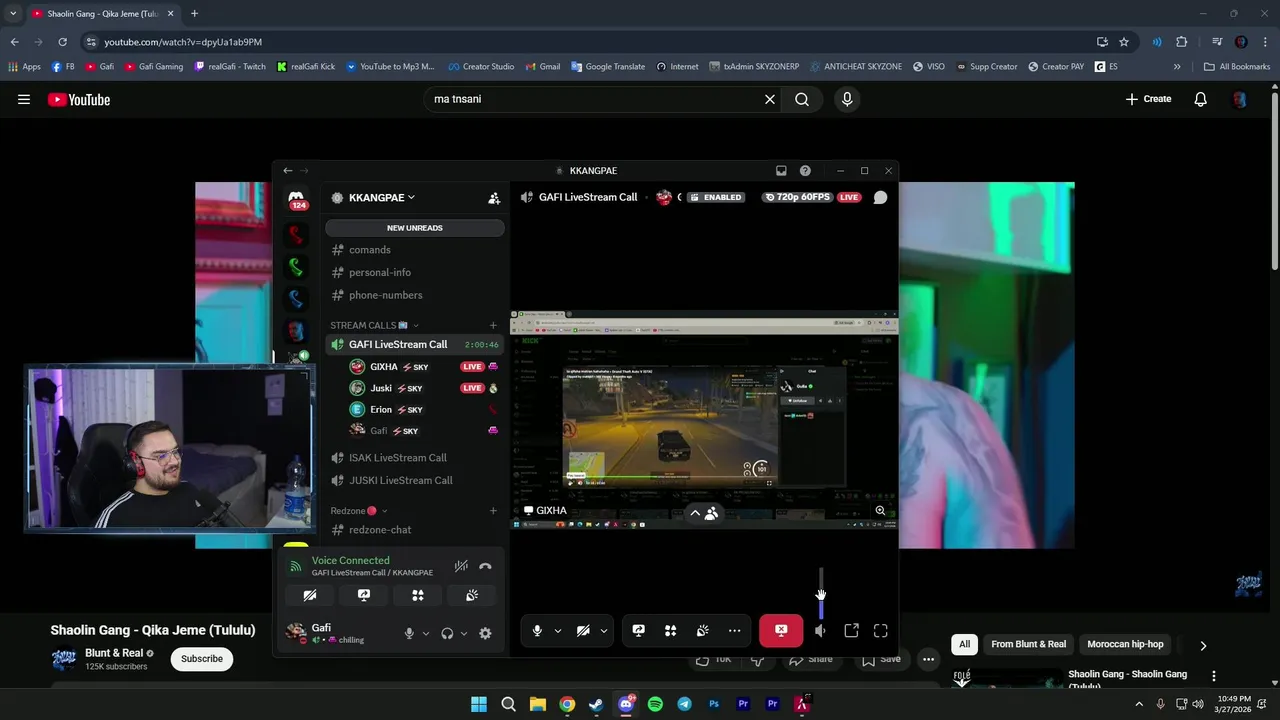Image resolution: width=1280 pixels, height=720 pixels.
Task: Adjust the stream volume slider
Action: [x=821, y=592]
